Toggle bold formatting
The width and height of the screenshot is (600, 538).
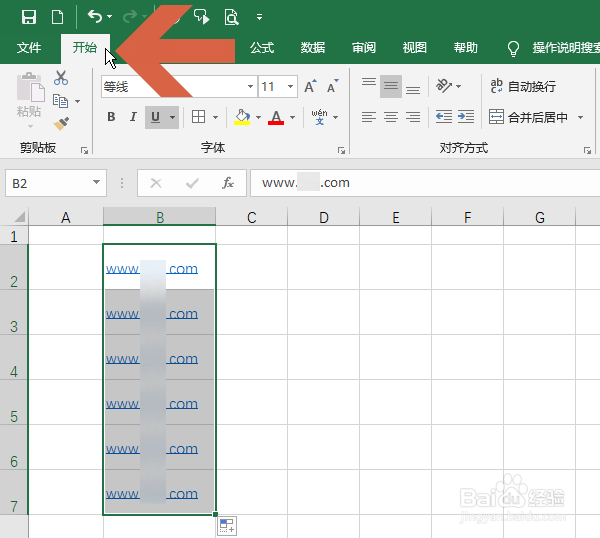[111, 117]
